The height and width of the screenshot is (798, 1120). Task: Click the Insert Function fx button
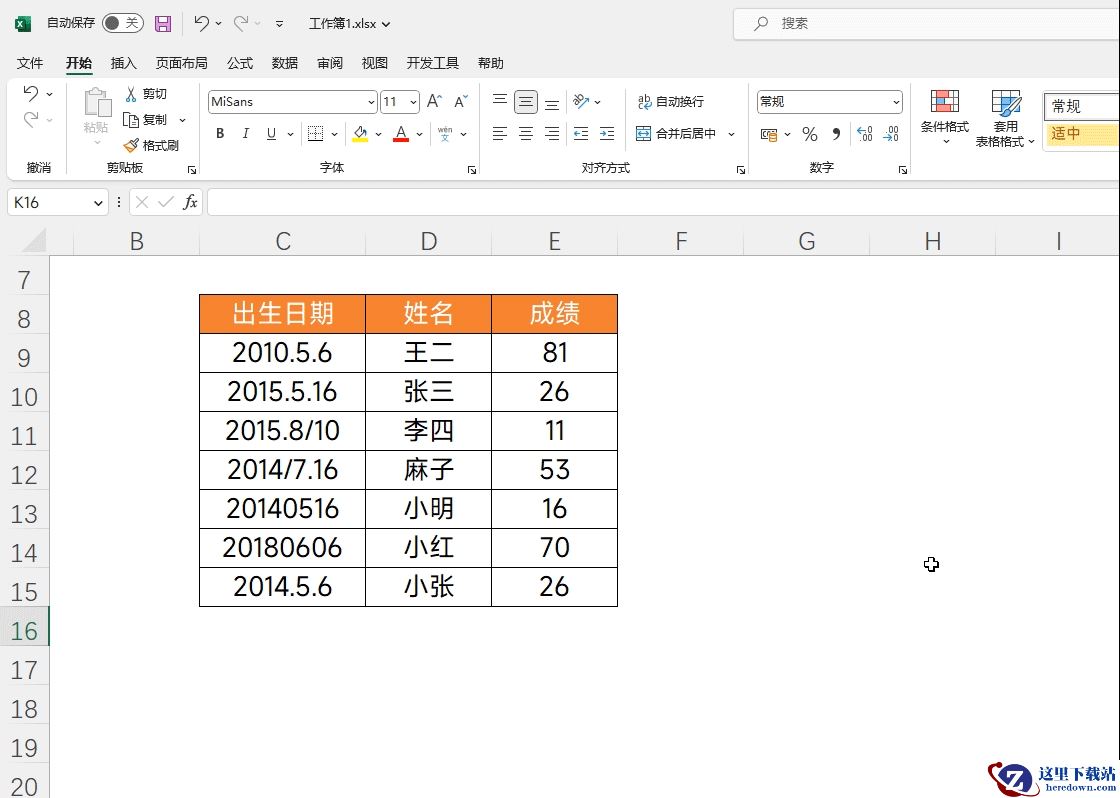point(190,203)
